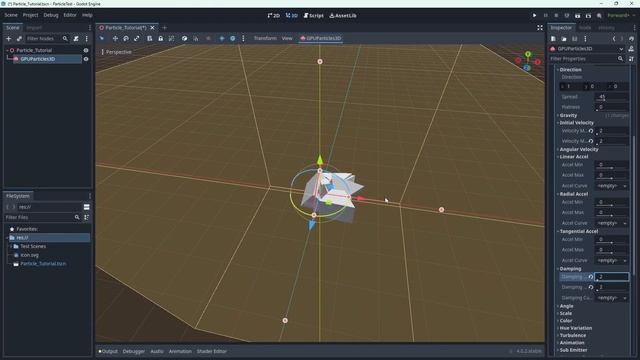Run the project with Play button
Viewport: 640px width, 360px height.
pos(534,16)
